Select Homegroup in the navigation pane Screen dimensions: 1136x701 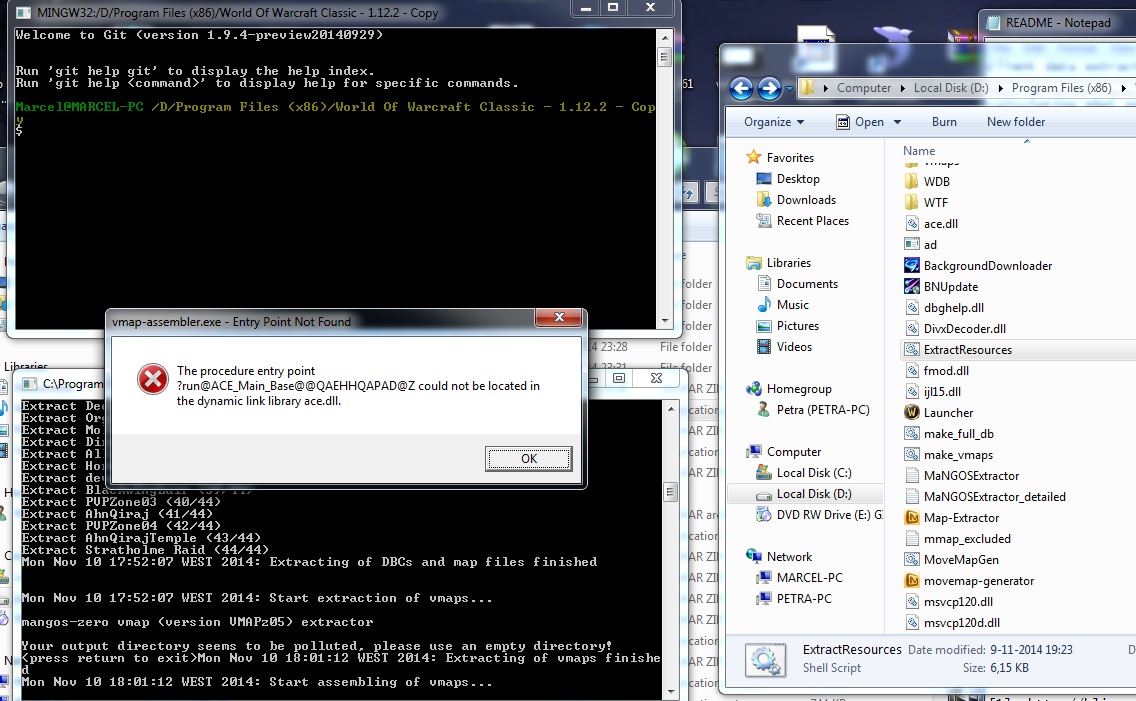click(798, 388)
